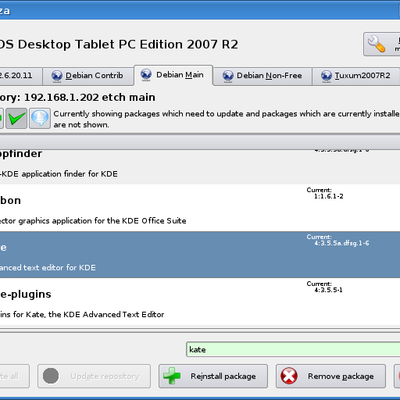This screenshot has width=400, height=400.
Task: Select the application finder for KDE package row
Action: 200,167
